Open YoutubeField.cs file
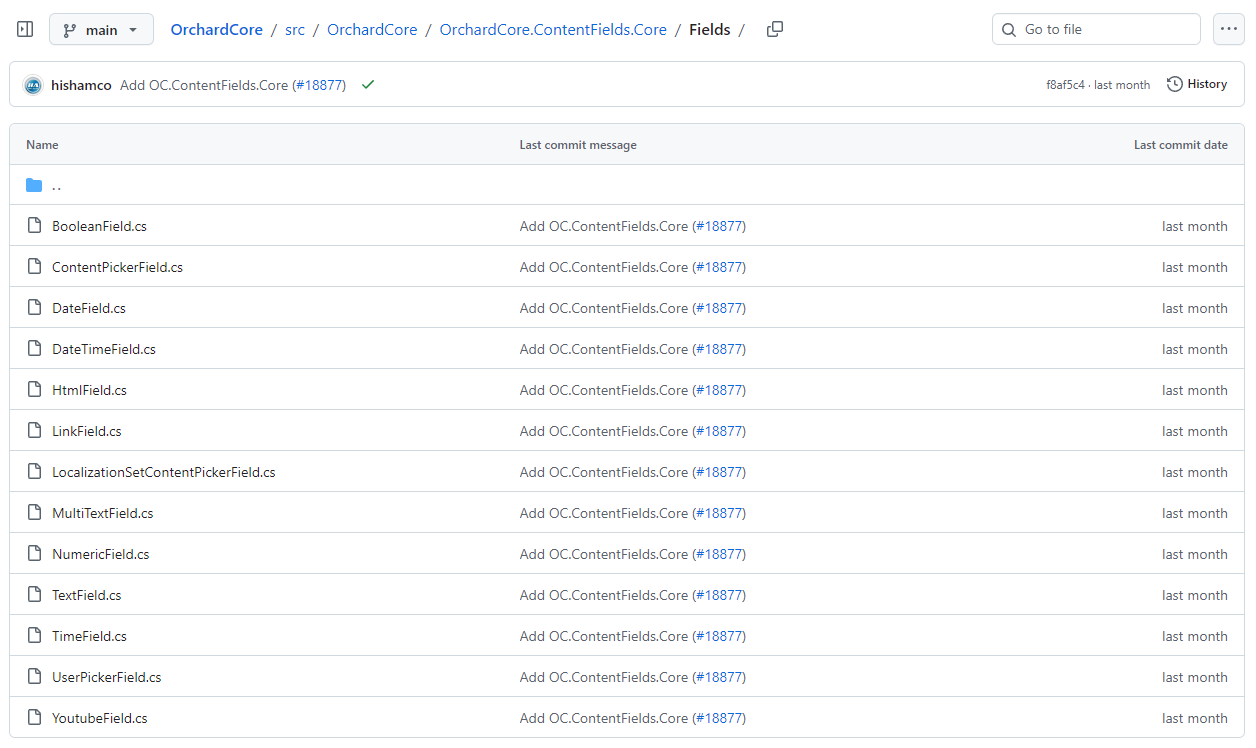1256x748 pixels. (100, 718)
